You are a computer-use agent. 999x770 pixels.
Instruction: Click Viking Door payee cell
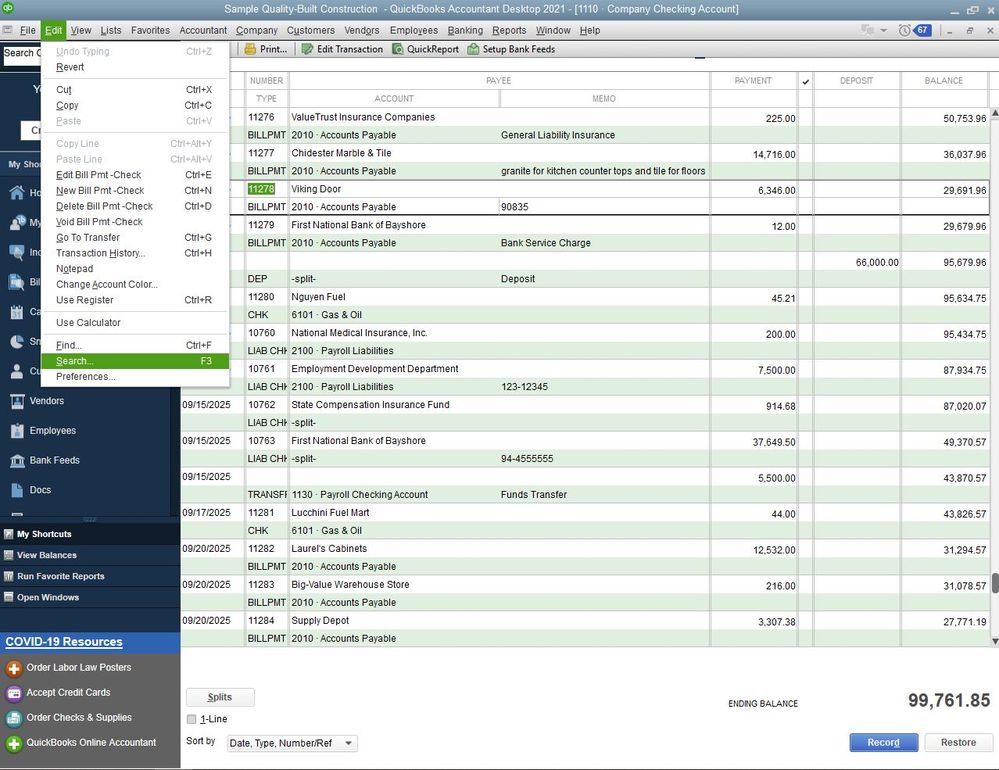click(499, 189)
